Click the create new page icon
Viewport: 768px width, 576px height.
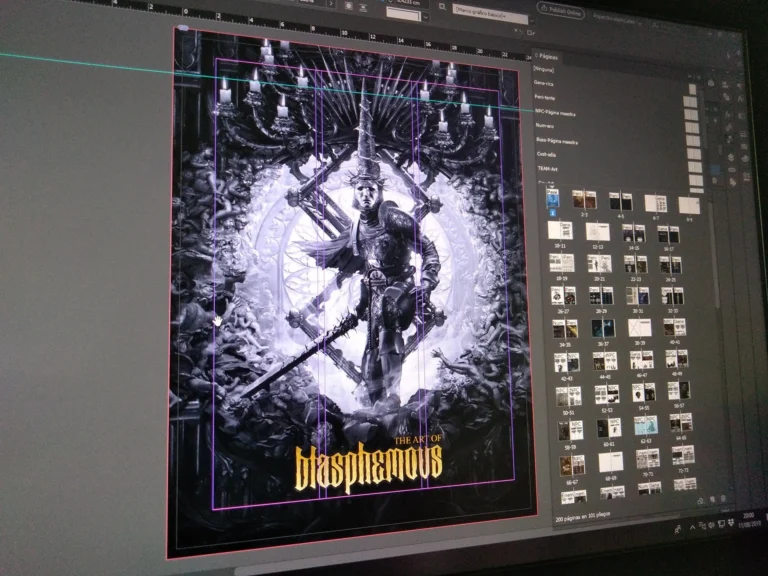(x=712, y=500)
